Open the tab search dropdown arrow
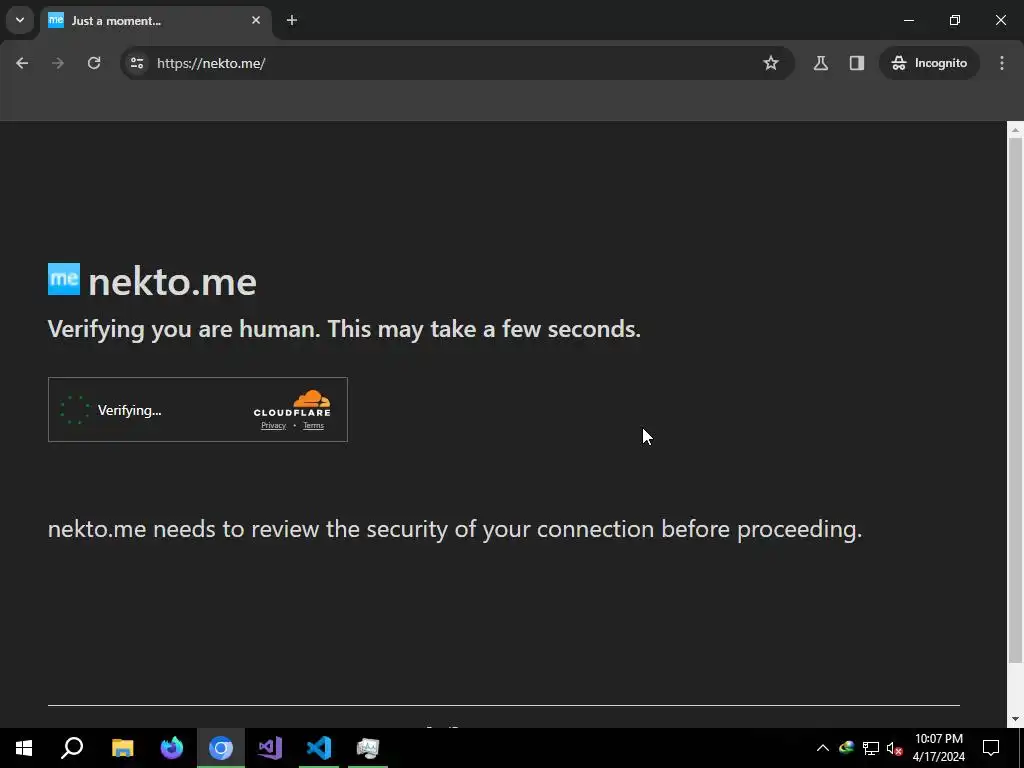 (x=20, y=20)
